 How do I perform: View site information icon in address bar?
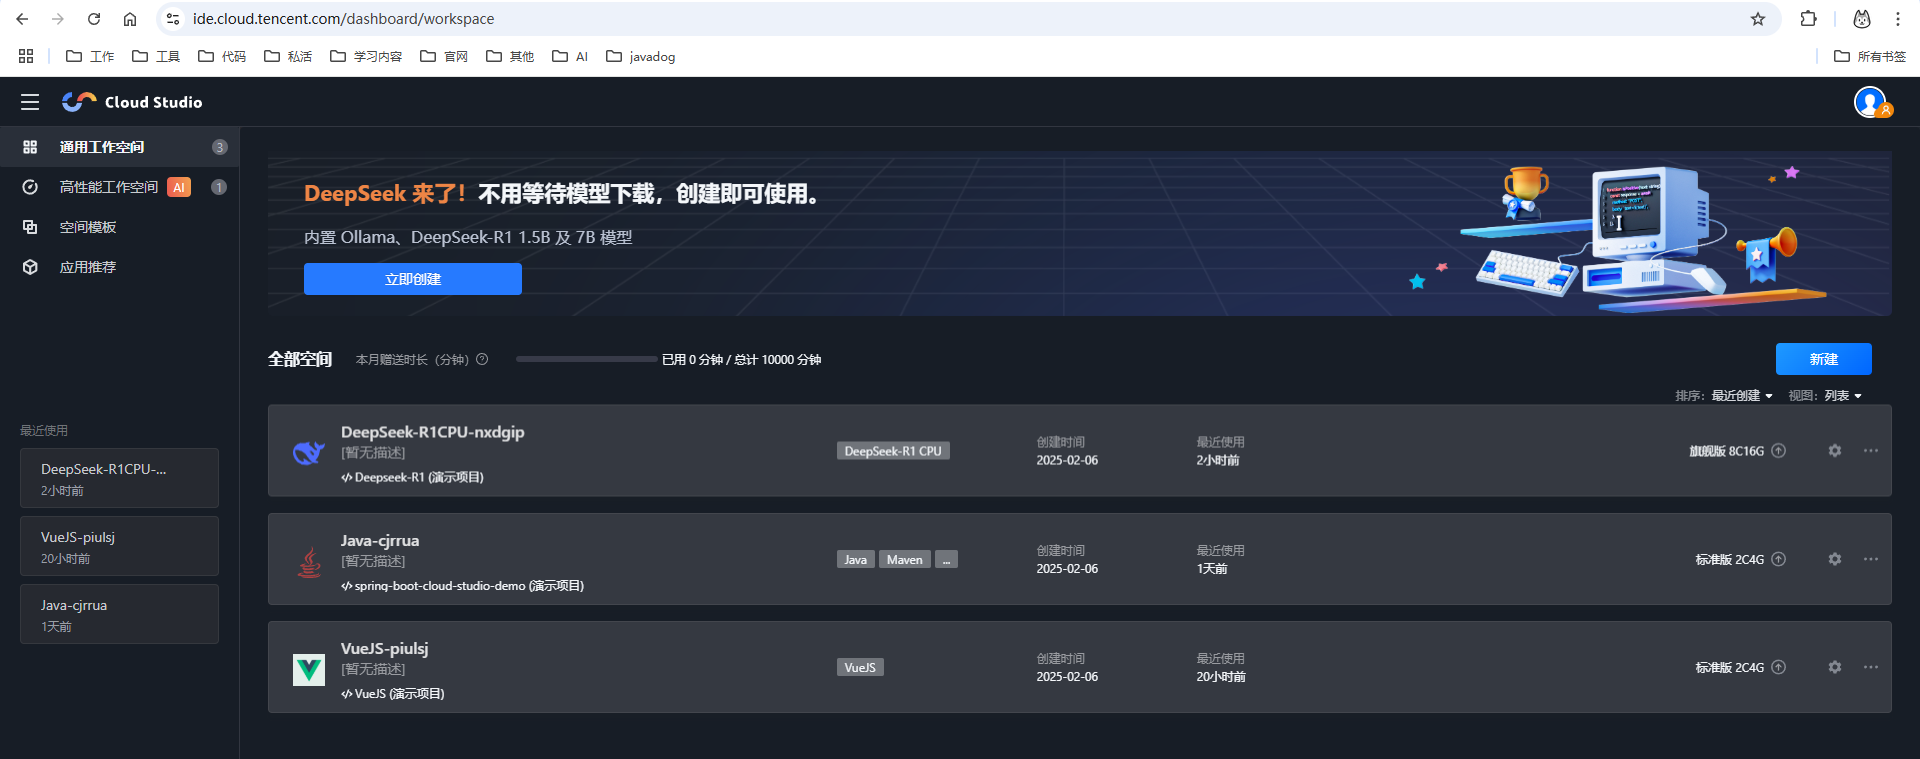[173, 19]
